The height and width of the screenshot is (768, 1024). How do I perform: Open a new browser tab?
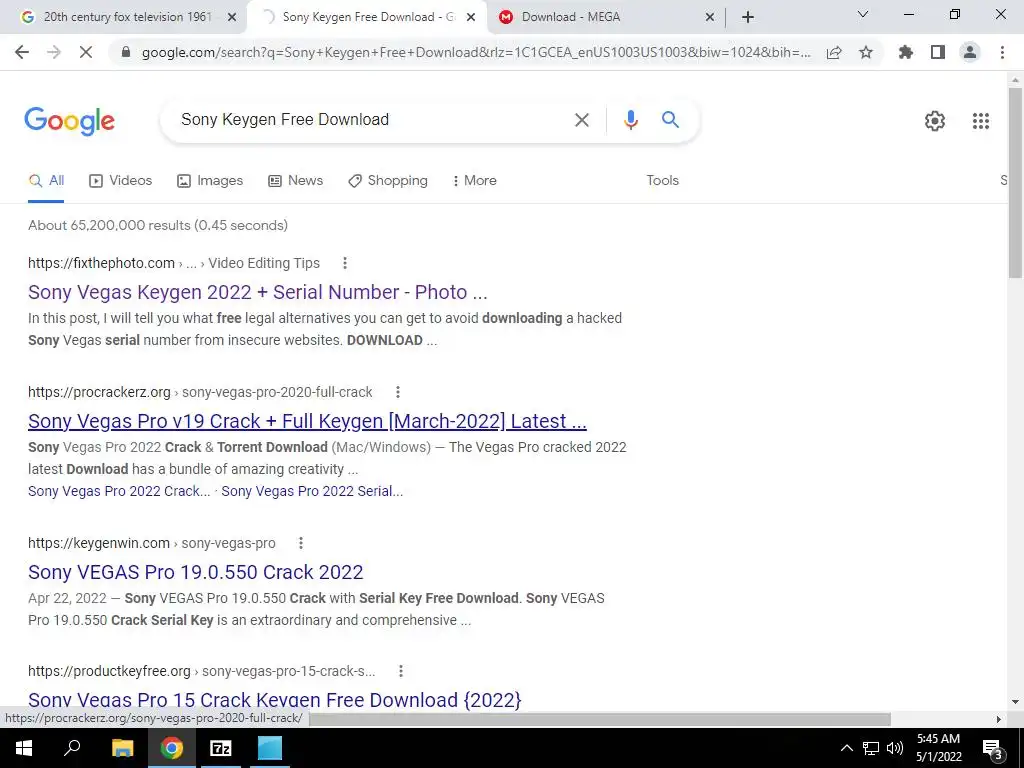(x=748, y=18)
